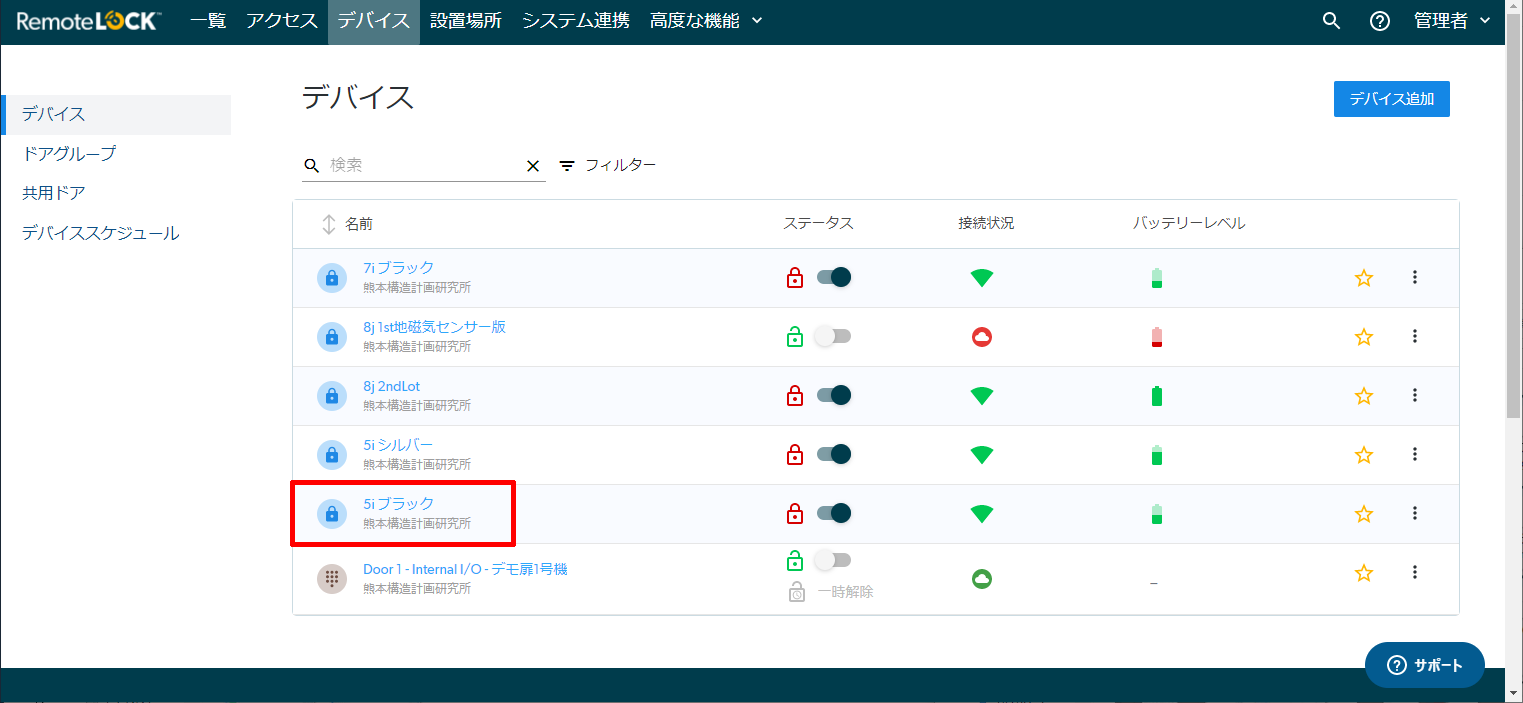This screenshot has width=1523, height=703.
Task: Click 名前 column header
Action: click(x=359, y=224)
